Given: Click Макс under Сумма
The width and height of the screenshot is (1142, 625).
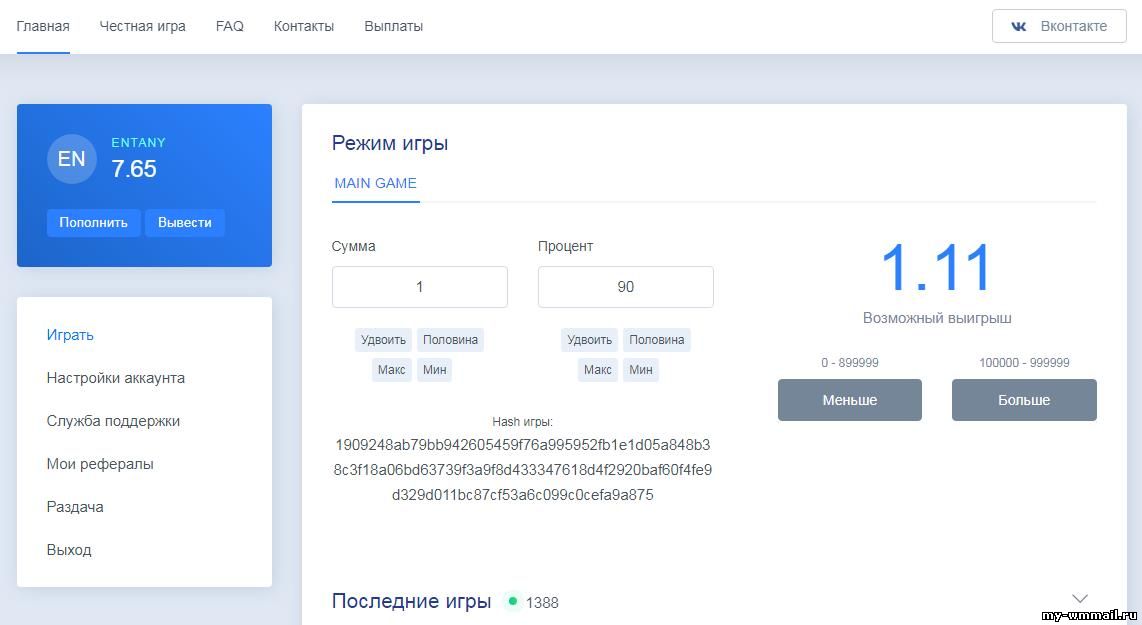Looking at the screenshot, I should [391, 370].
